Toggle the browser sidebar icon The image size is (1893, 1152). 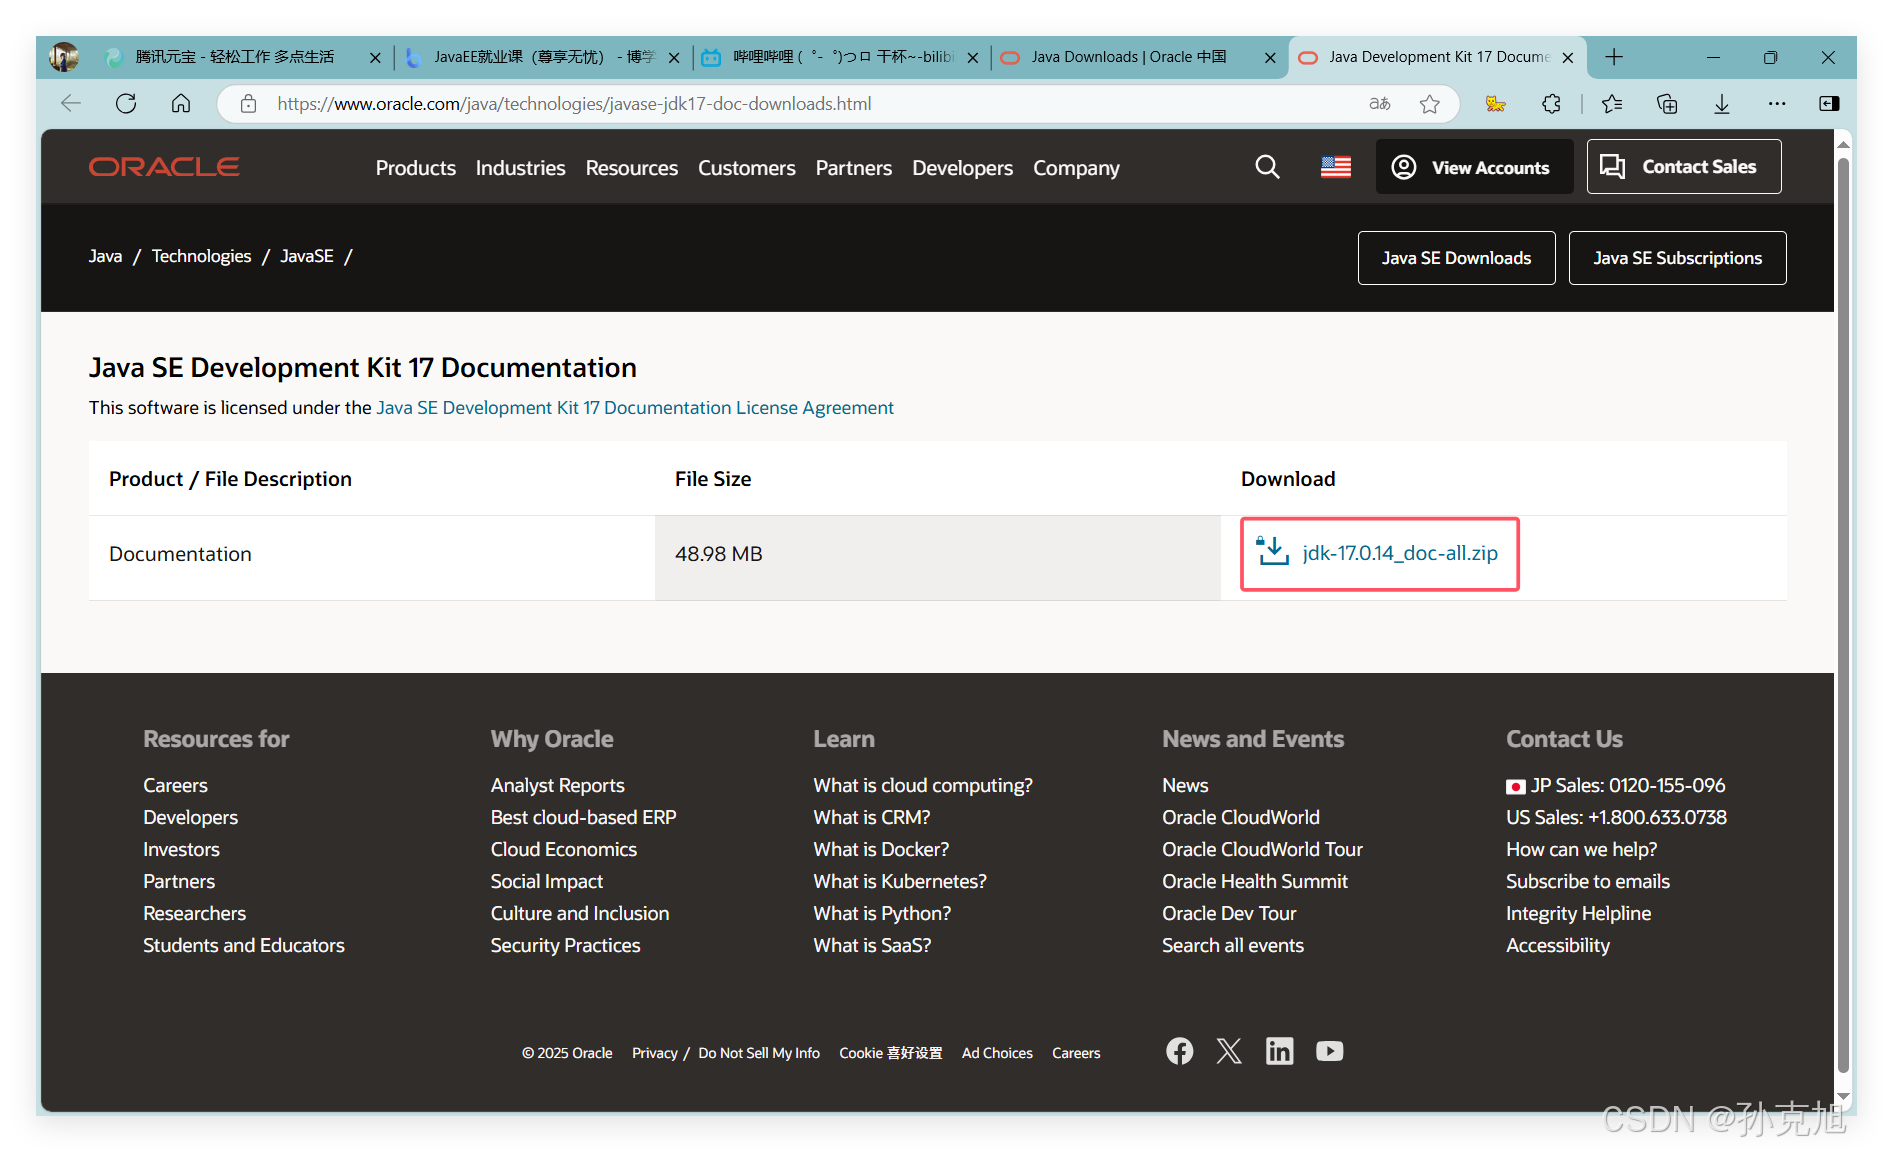pyautogui.click(x=1829, y=104)
